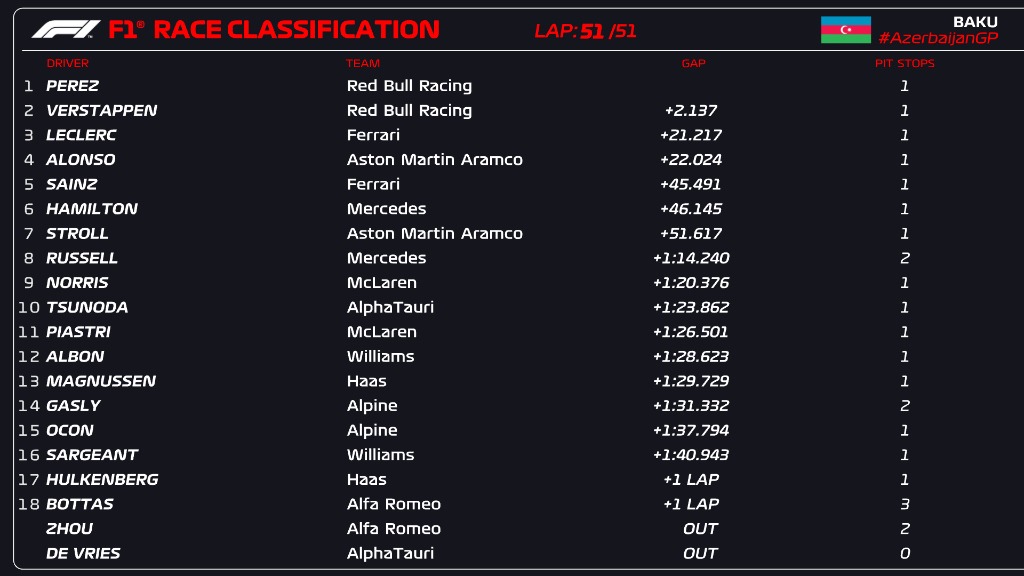
Task: Click the F1 logo icon
Action: [x=66, y=30]
